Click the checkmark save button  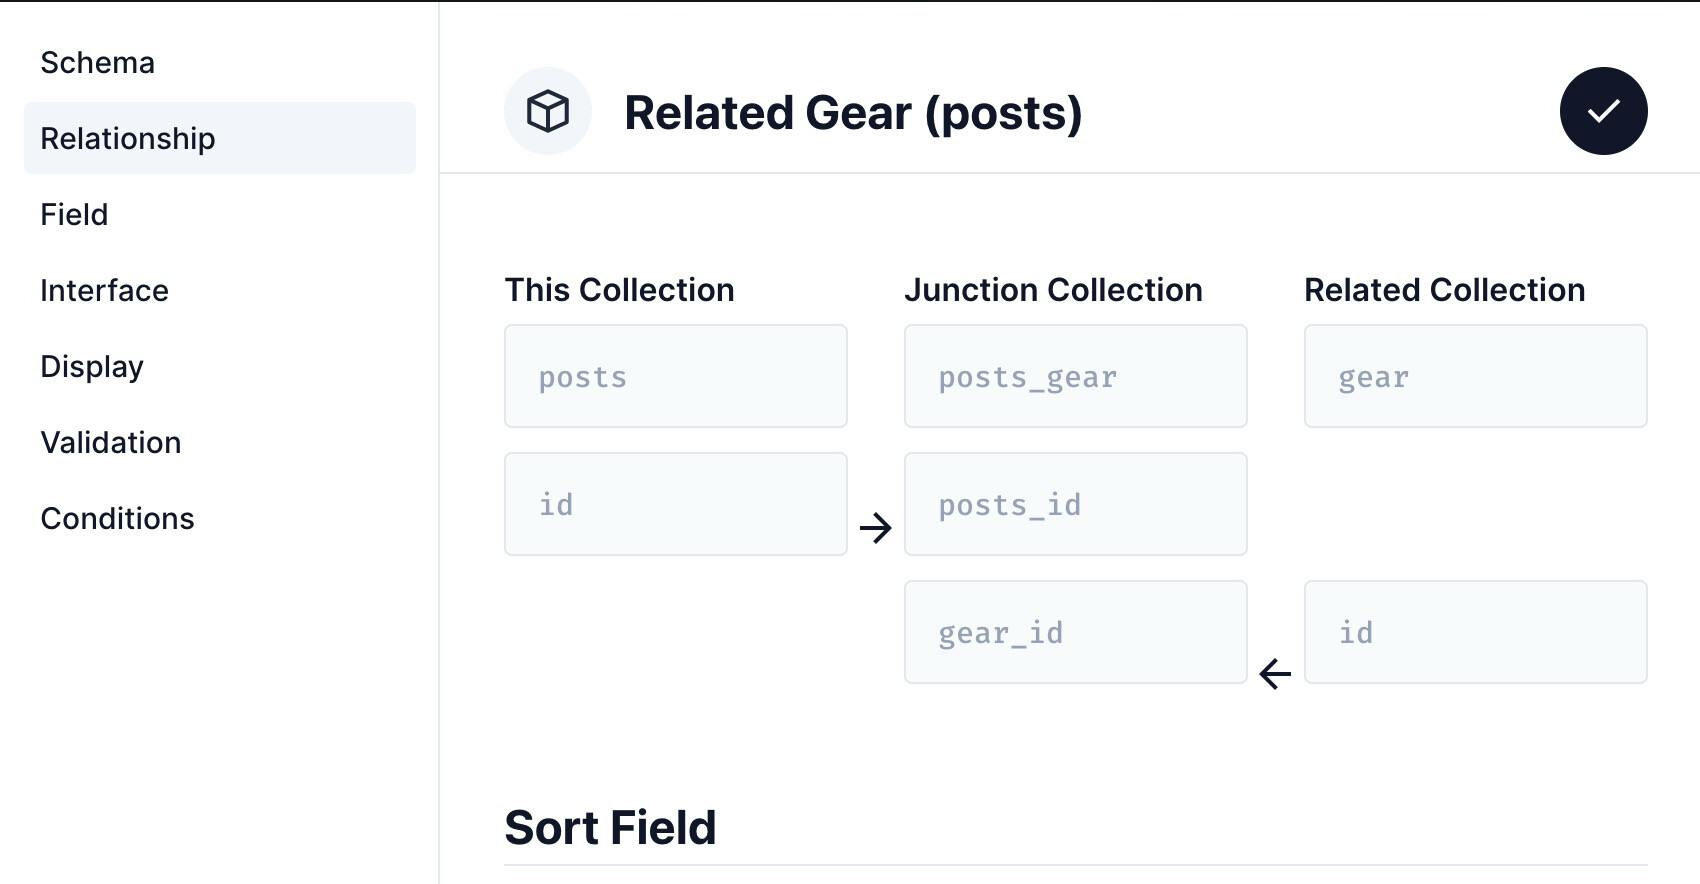[x=1603, y=111]
